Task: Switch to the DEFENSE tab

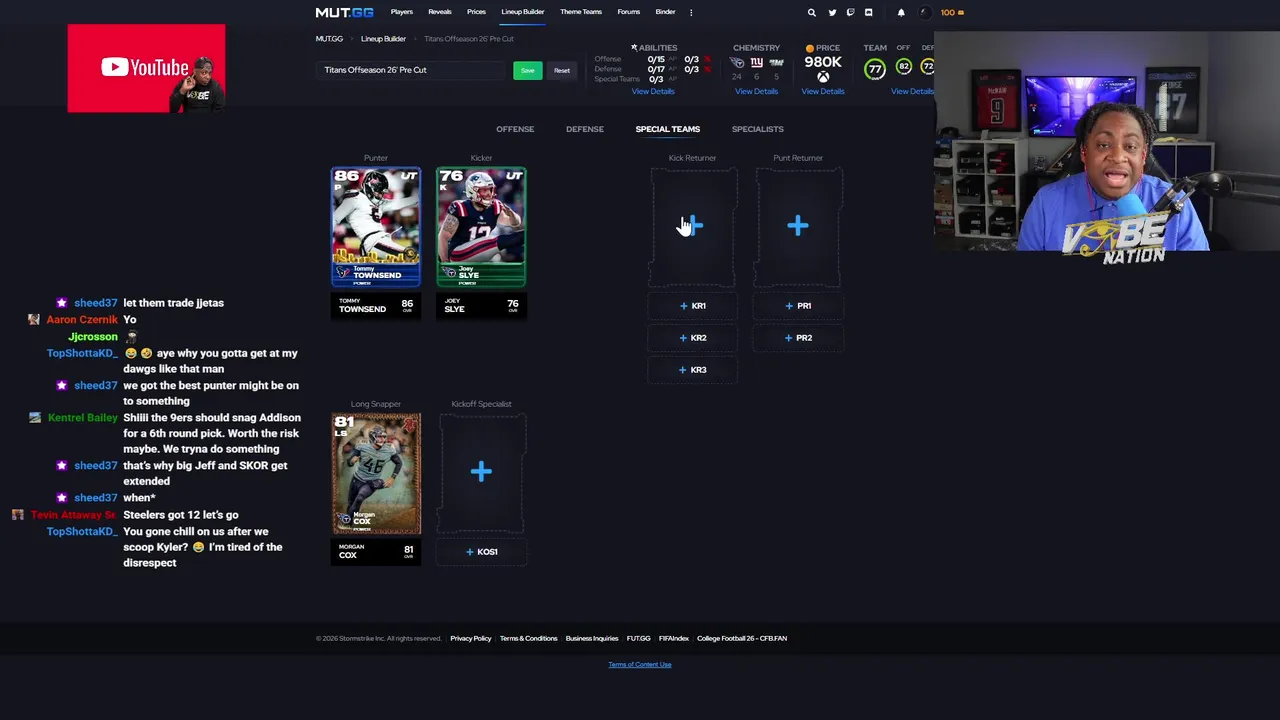Action: (x=585, y=129)
